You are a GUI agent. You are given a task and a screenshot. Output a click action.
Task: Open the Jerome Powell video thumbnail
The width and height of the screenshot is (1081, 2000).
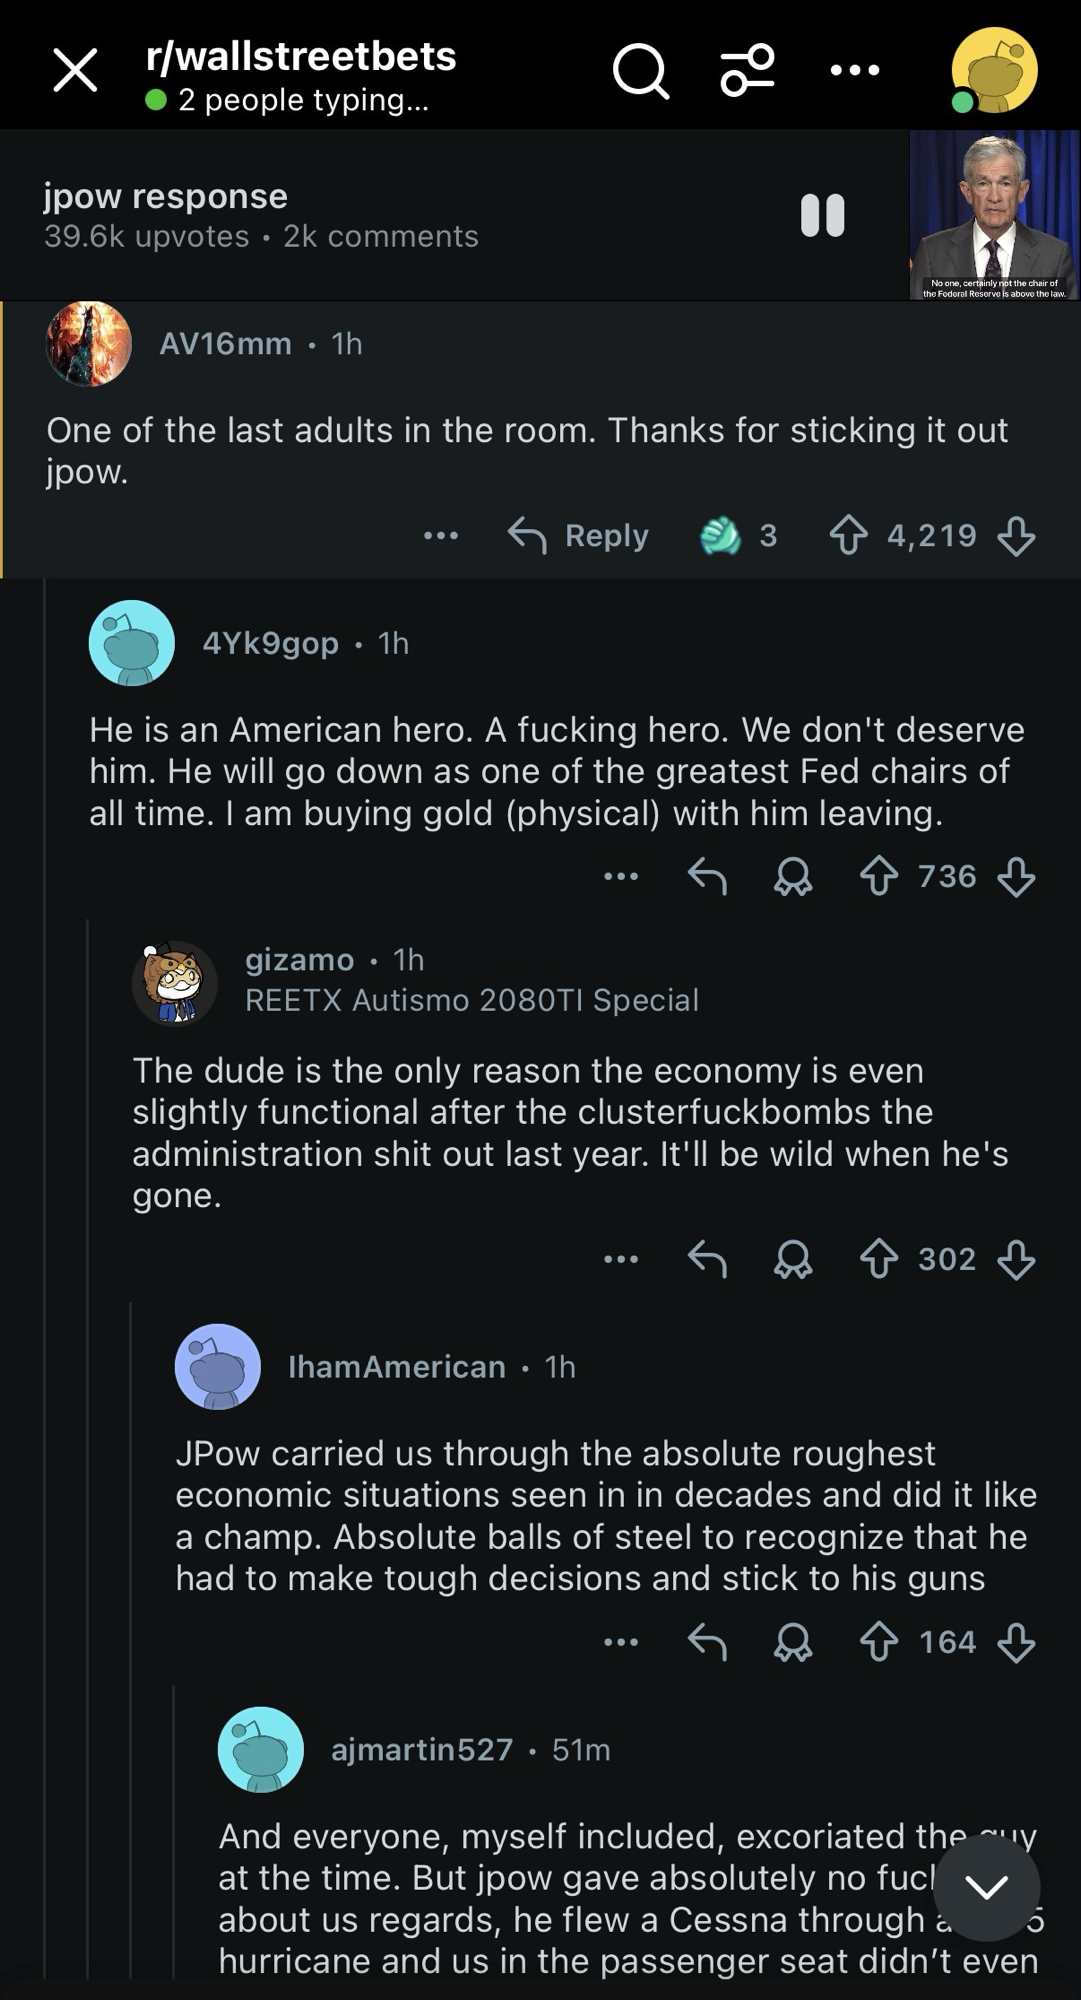pos(994,215)
